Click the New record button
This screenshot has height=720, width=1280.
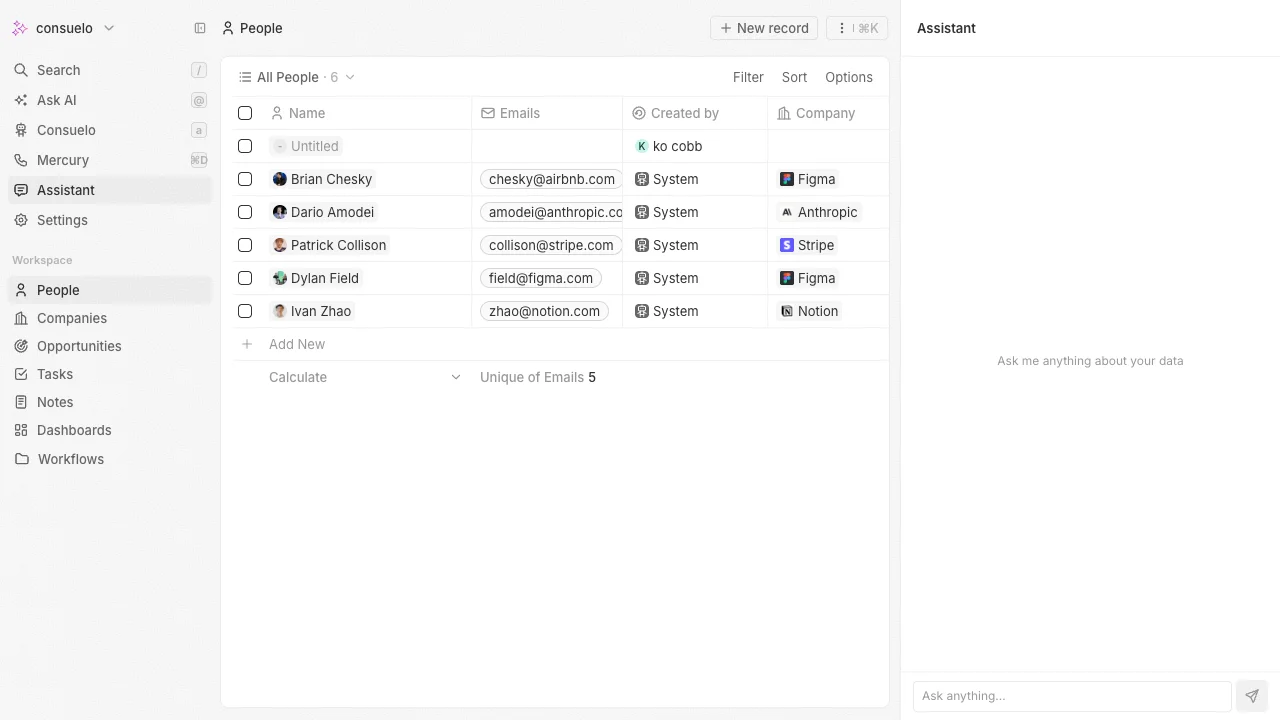coord(764,28)
